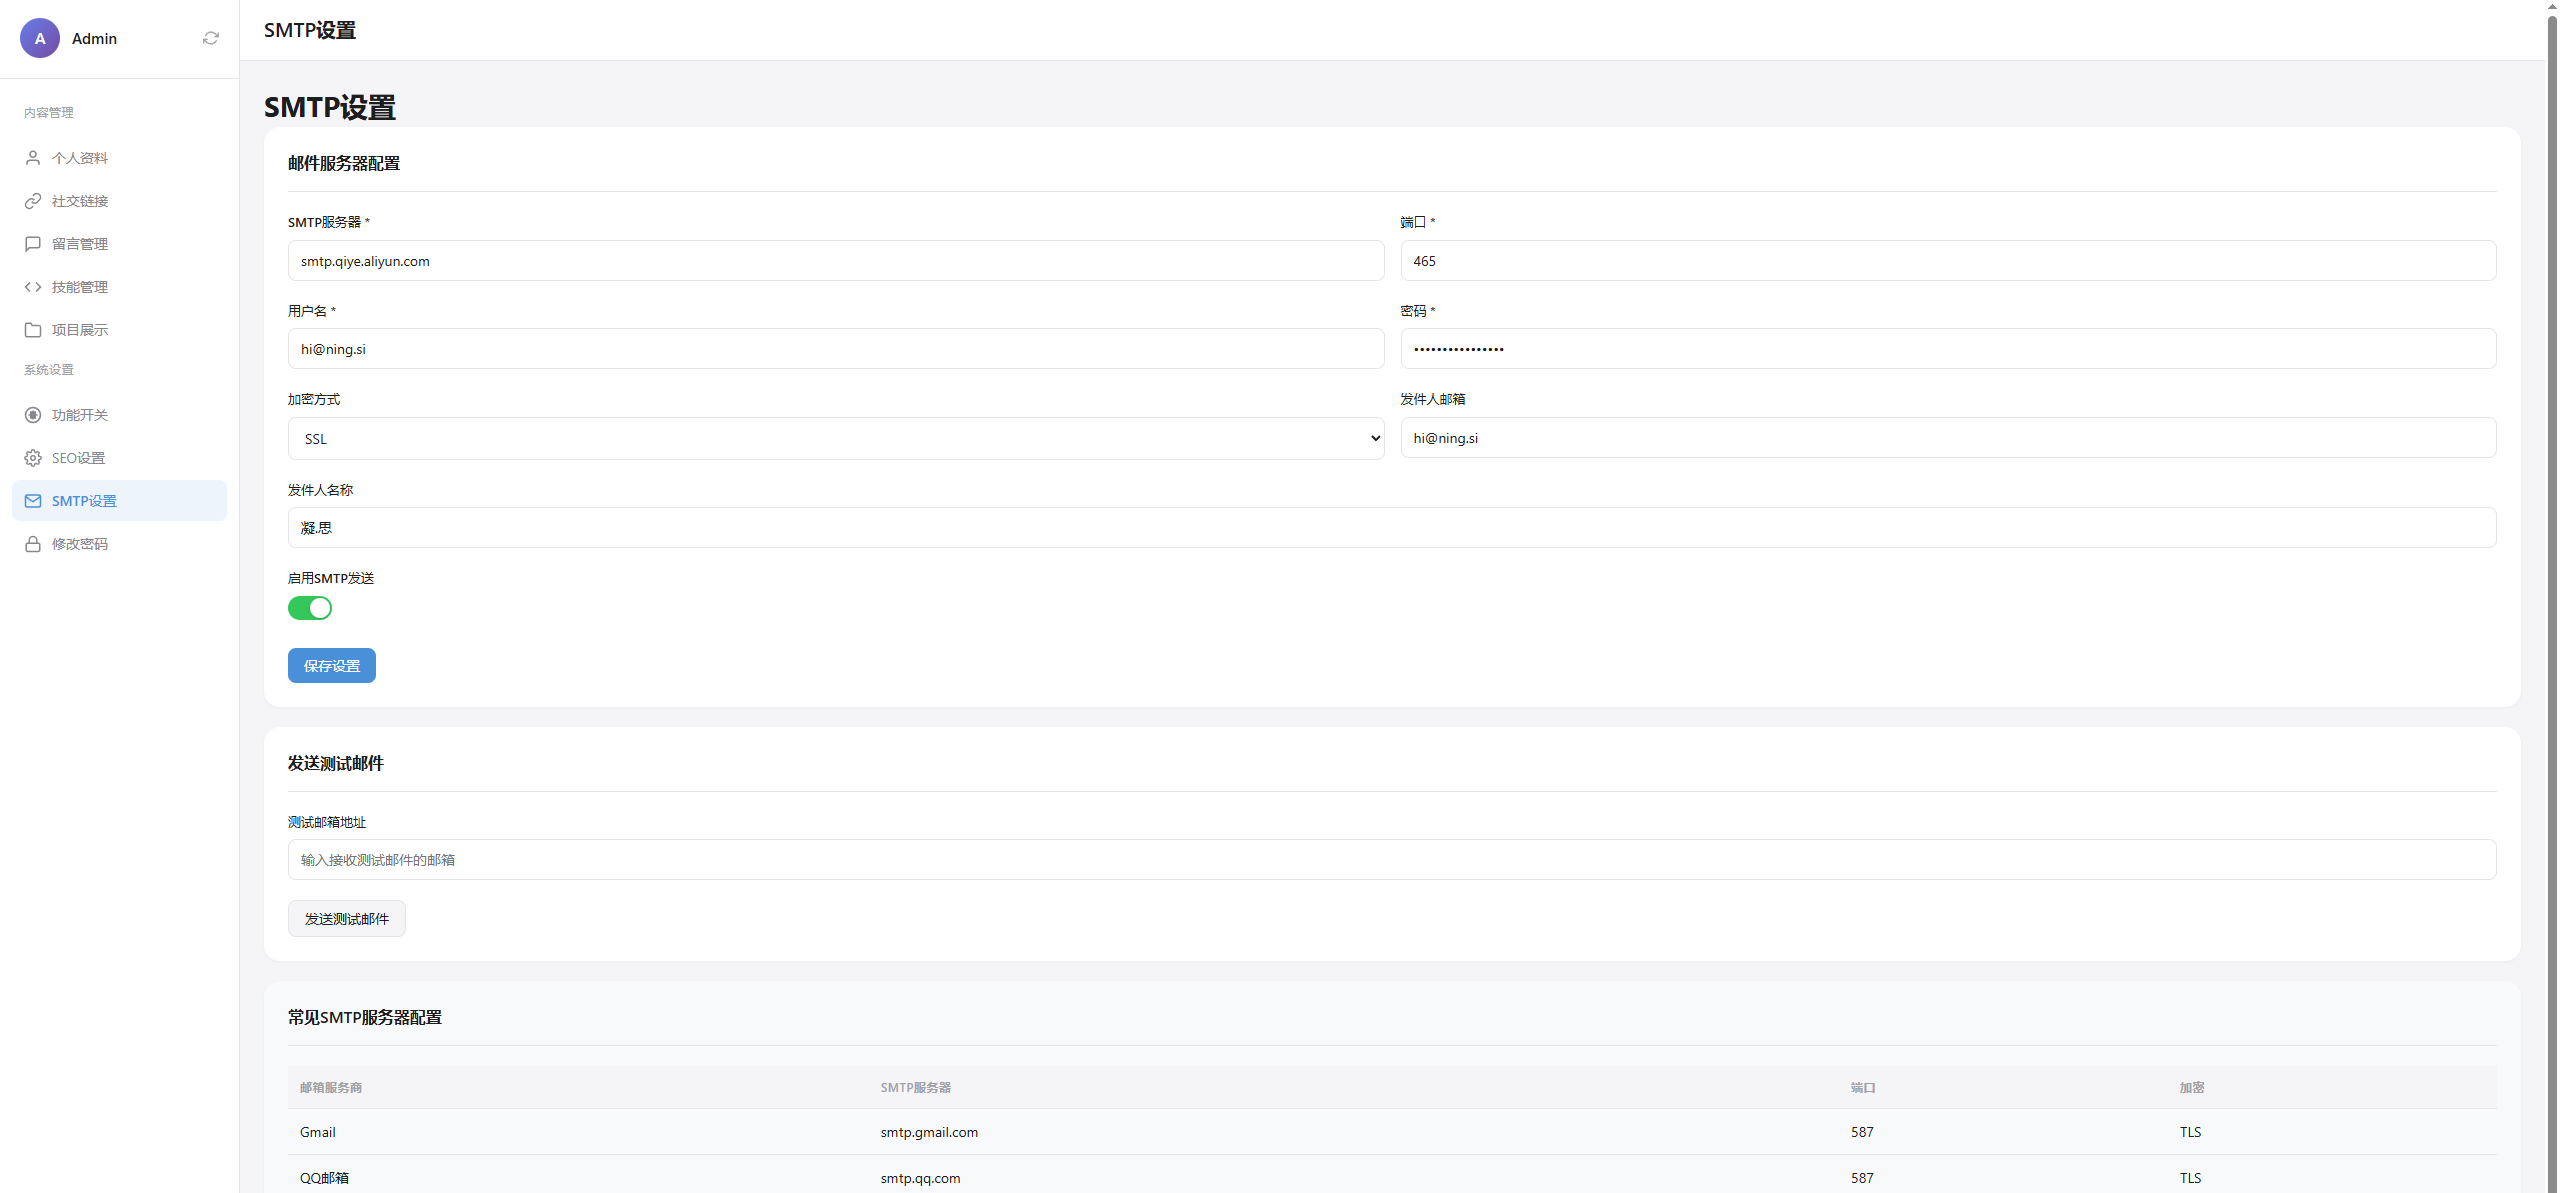Focus the 测试邮箱地址 input field
The height and width of the screenshot is (1193, 2560).
tap(1391, 860)
